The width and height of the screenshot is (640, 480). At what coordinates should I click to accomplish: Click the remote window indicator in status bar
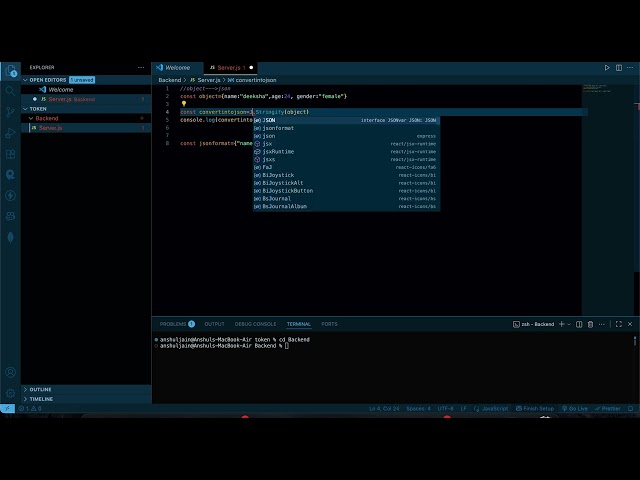7,408
